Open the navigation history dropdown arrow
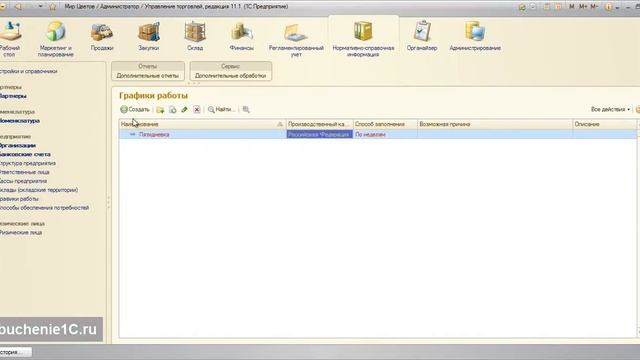The image size is (640, 360). [x=40, y=7]
